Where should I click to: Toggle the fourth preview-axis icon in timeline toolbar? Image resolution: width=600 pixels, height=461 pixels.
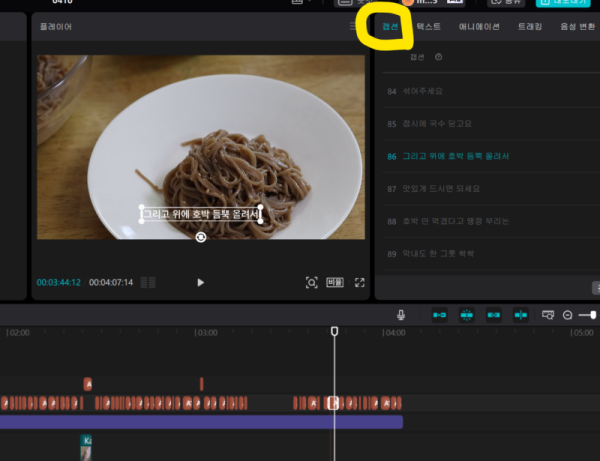click(520, 314)
